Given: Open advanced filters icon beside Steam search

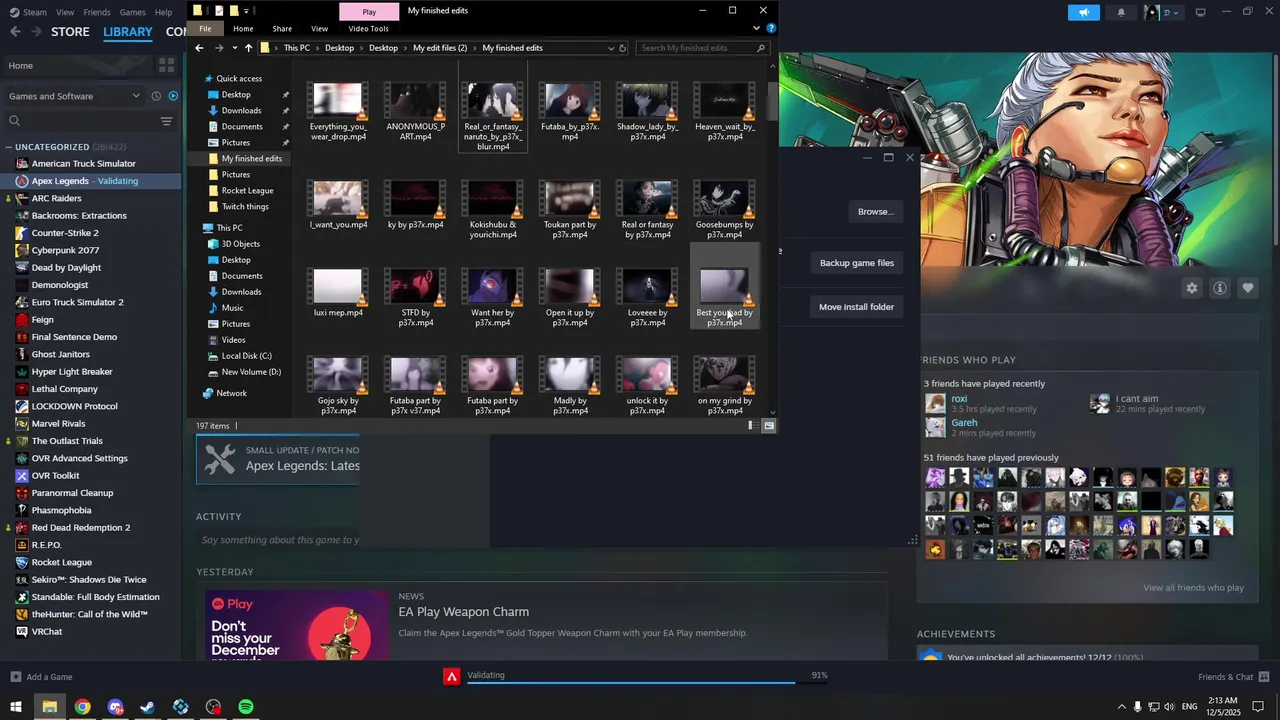Looking at the screenshot, I should click(x=166, y=121).
